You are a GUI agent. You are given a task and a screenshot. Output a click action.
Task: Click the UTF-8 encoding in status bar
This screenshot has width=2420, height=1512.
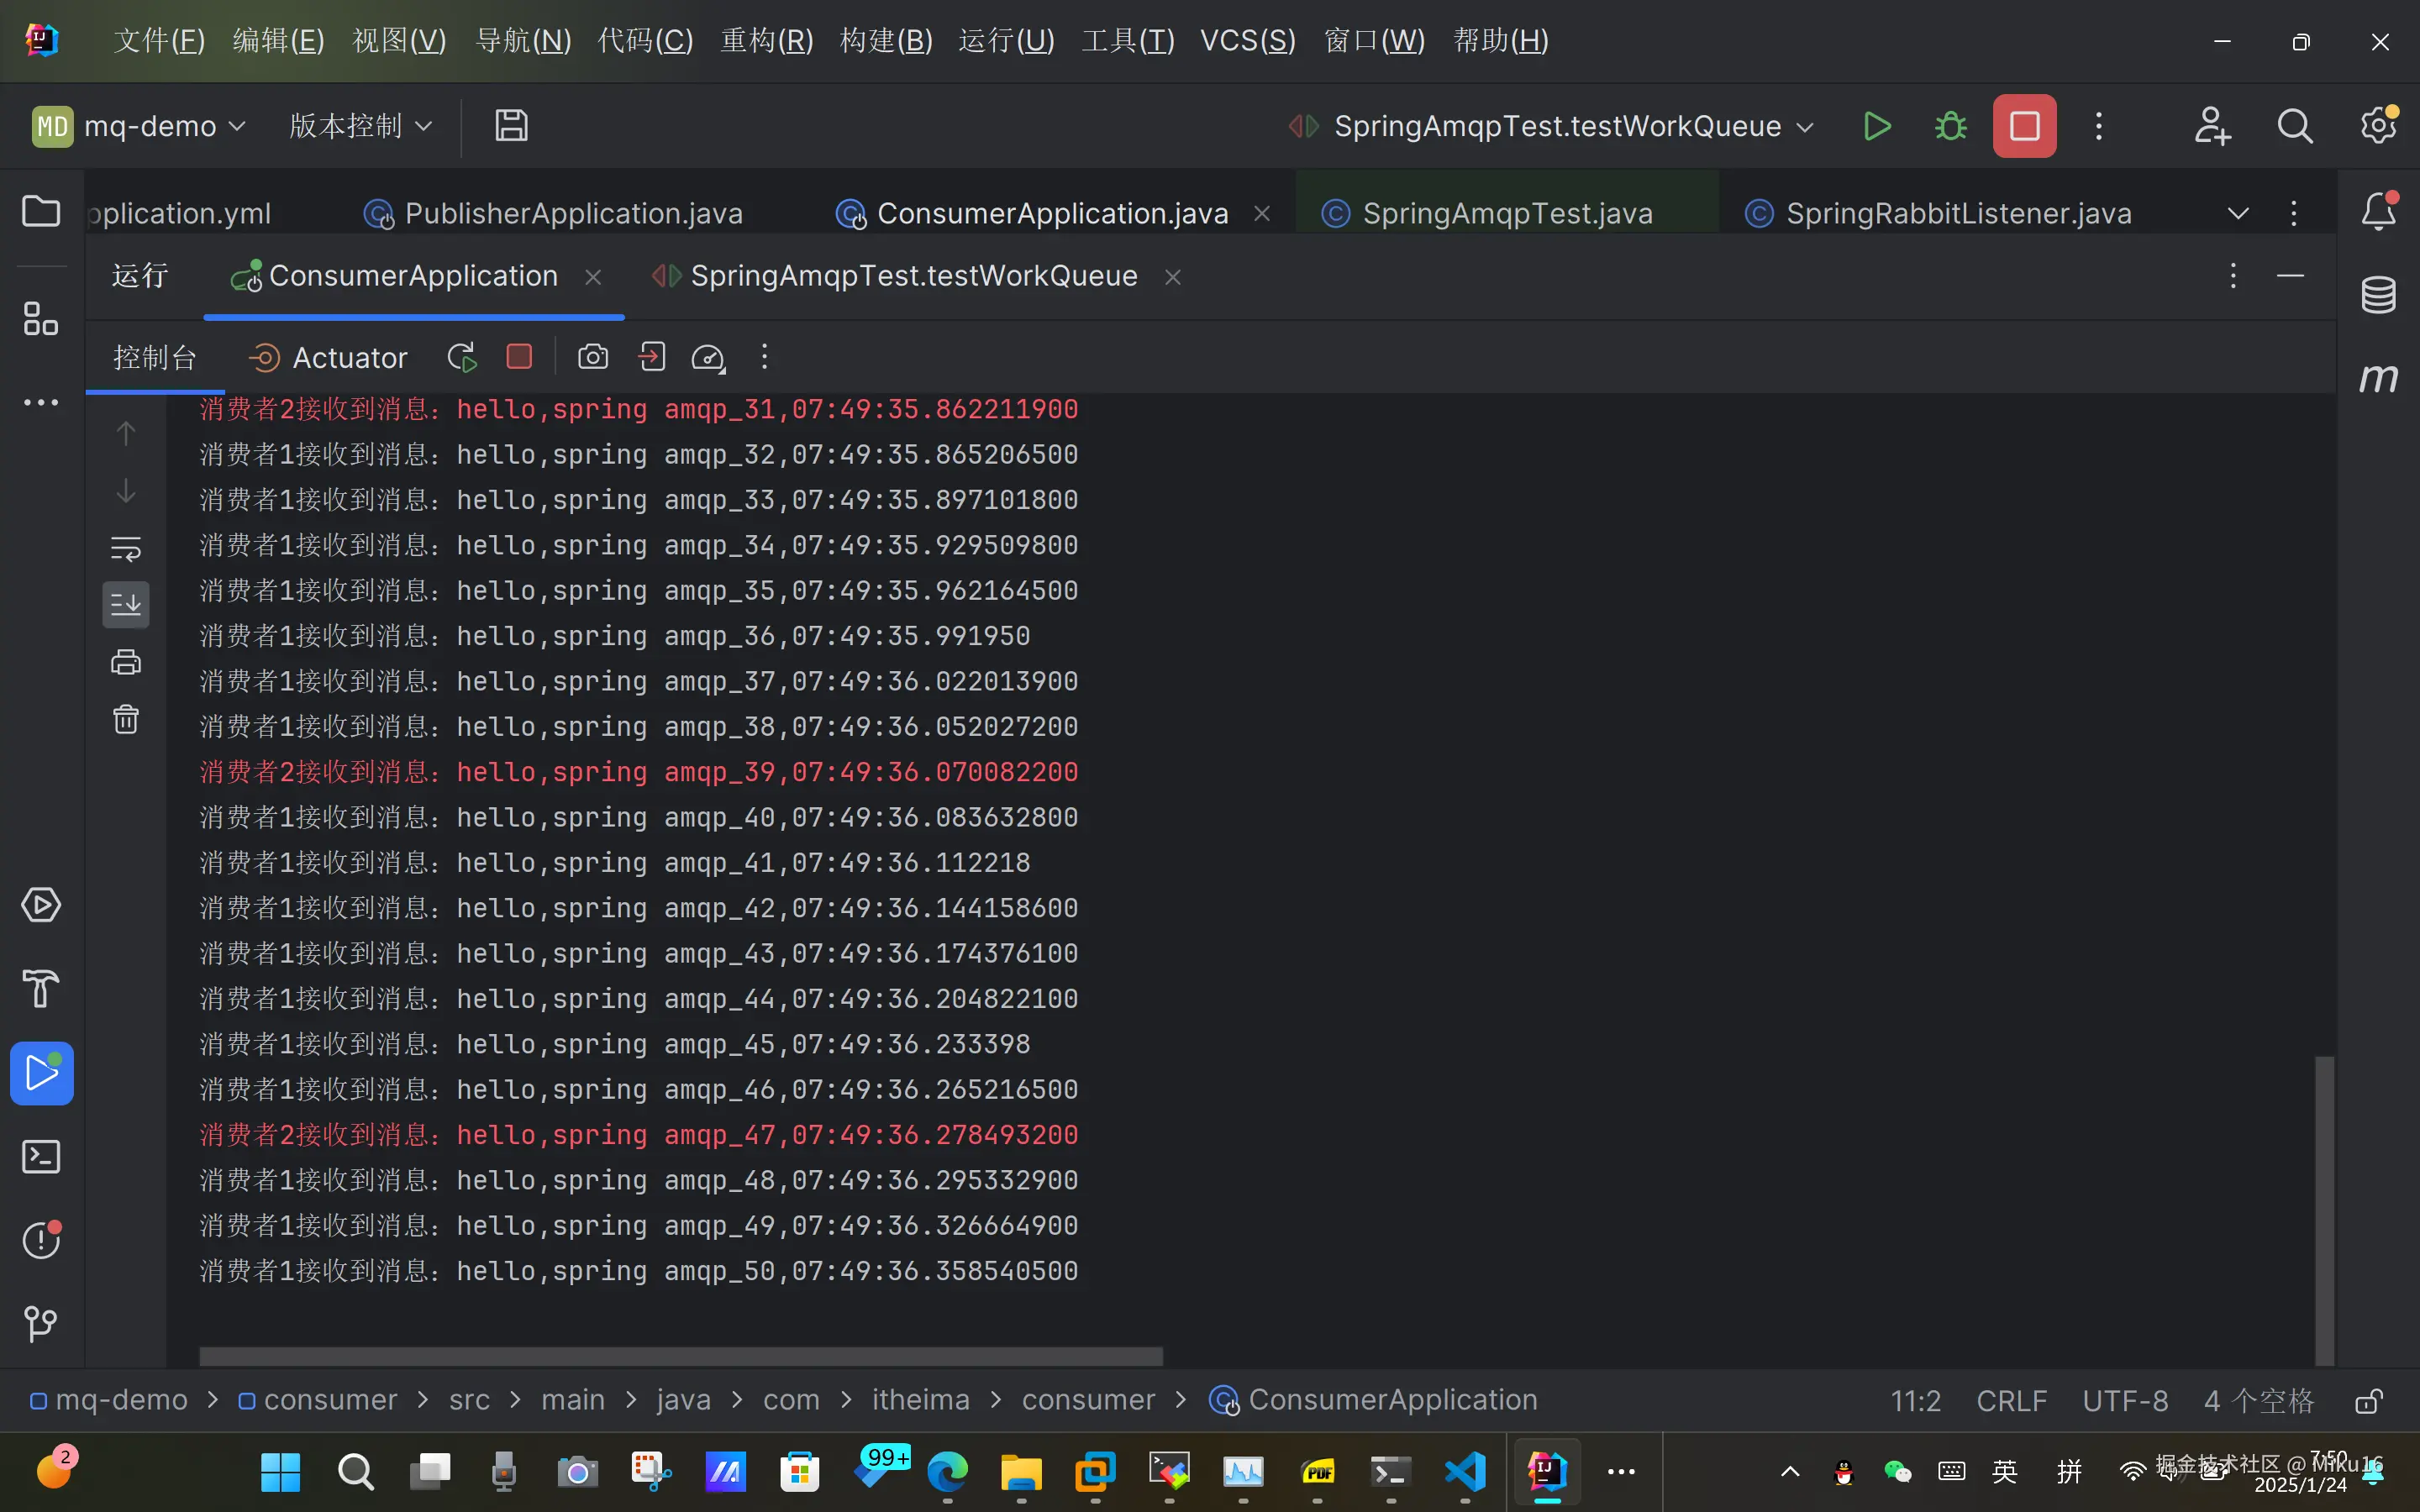point(2125,1400)
